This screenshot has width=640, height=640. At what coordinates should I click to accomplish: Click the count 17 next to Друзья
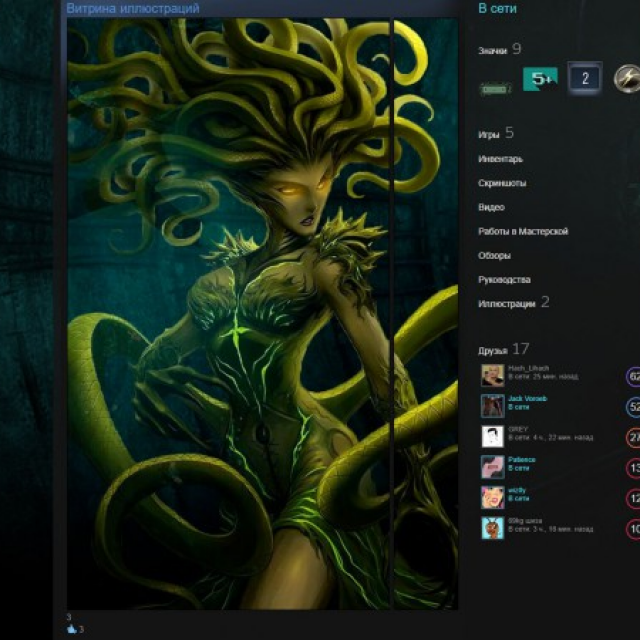click(520, 349)
